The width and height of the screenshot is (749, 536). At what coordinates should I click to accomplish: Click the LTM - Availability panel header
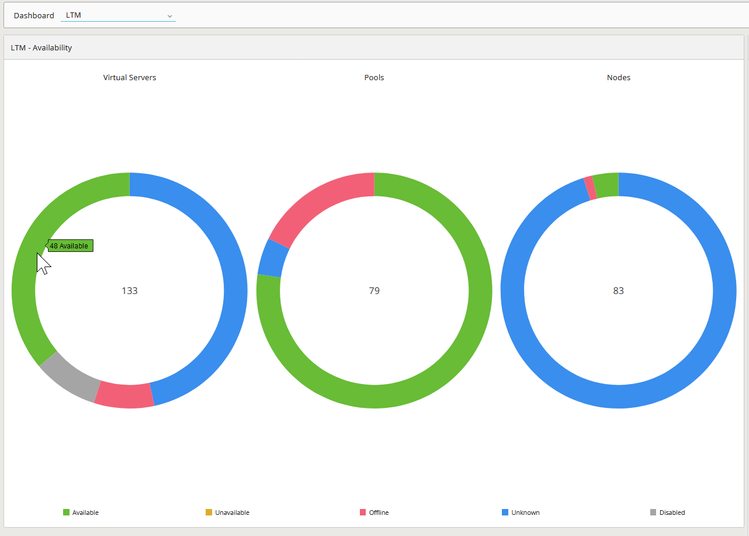click(x=374, y=48)
